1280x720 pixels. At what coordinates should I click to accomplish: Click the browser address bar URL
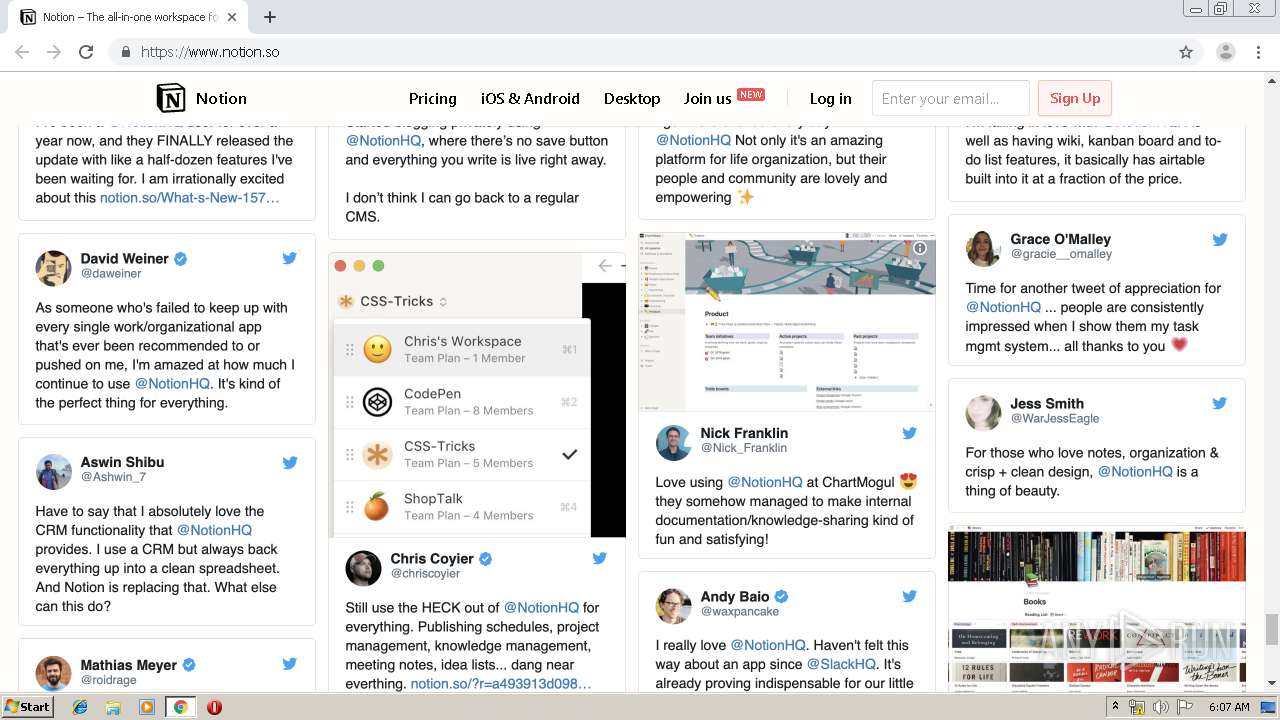click(x=210, y=52)
